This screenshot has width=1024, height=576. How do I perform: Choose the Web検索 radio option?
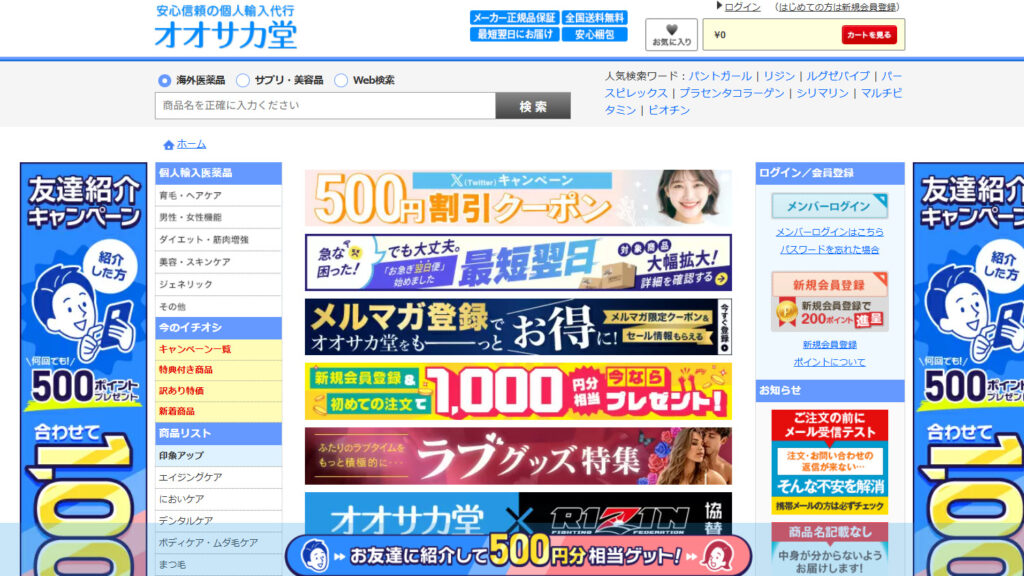pyautogui.click(x=341, y=80)
